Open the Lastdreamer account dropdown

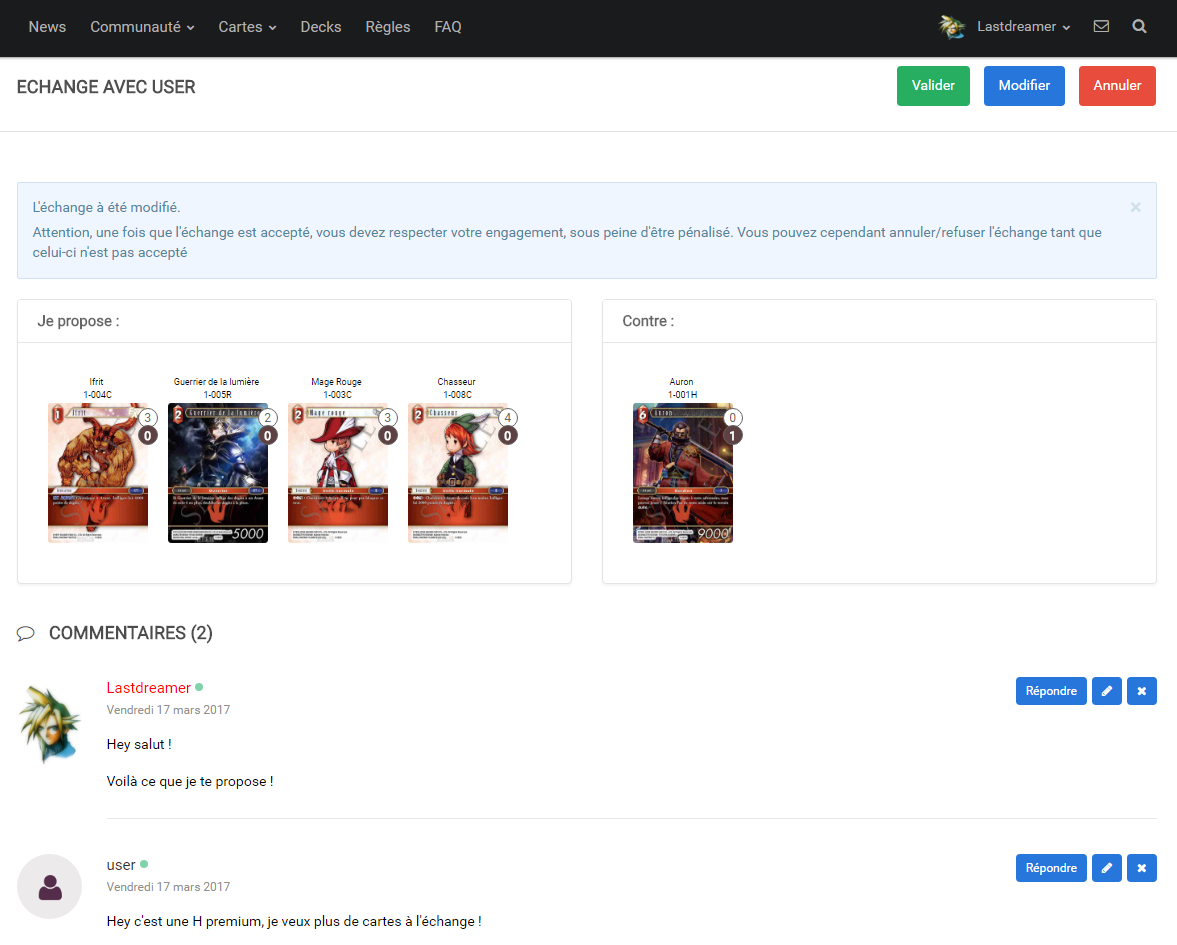click(1023, 27)
